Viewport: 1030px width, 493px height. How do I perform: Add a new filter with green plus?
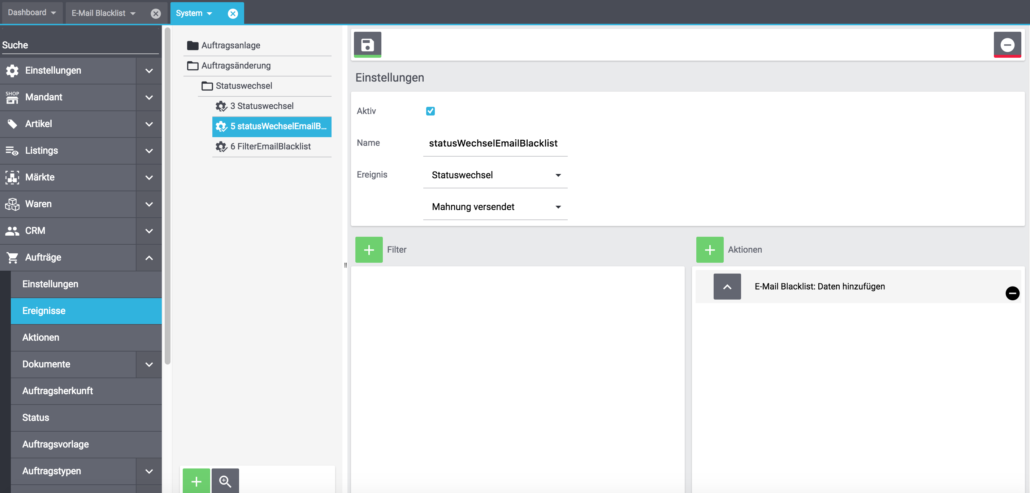tap(369, 249)
